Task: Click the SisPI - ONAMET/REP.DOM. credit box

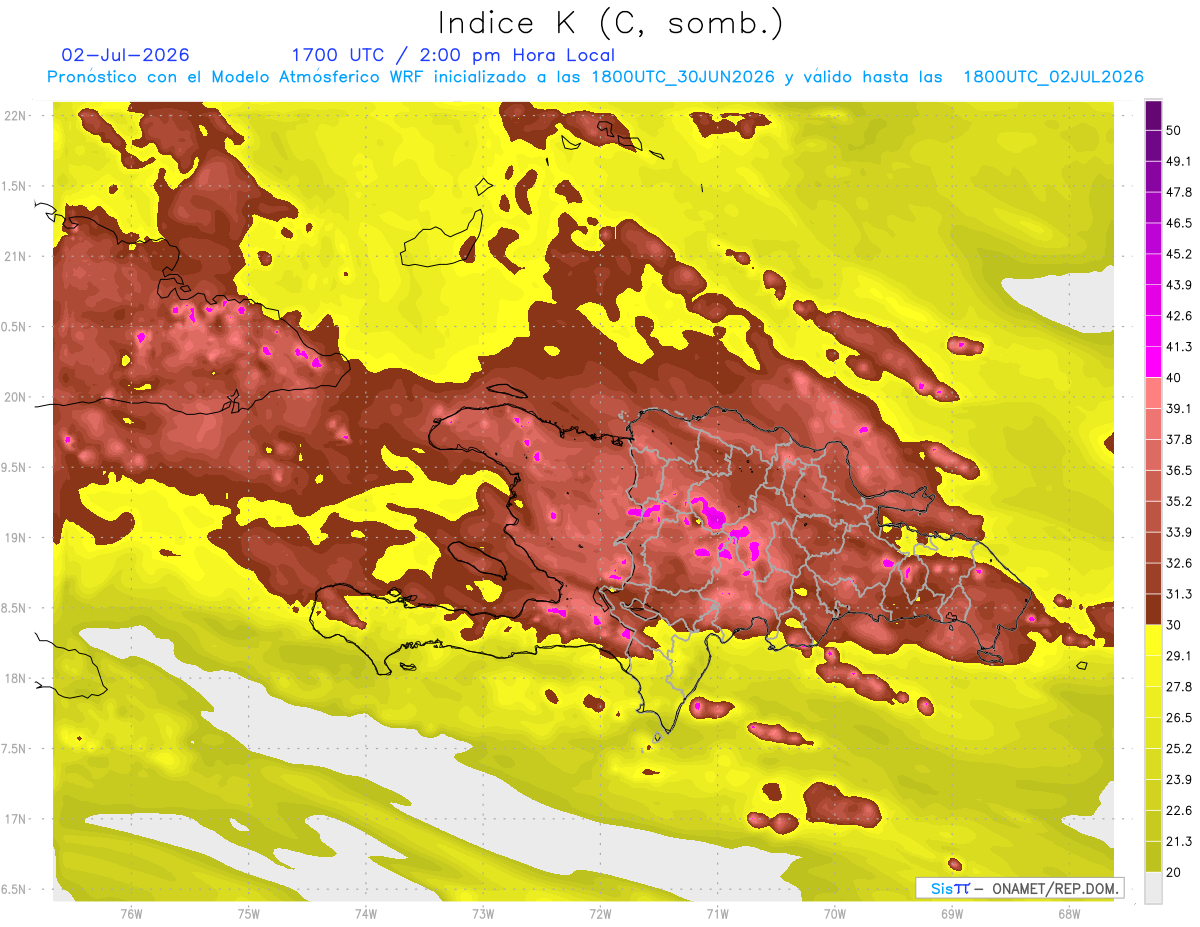Action: click(x=1019, y=888)
